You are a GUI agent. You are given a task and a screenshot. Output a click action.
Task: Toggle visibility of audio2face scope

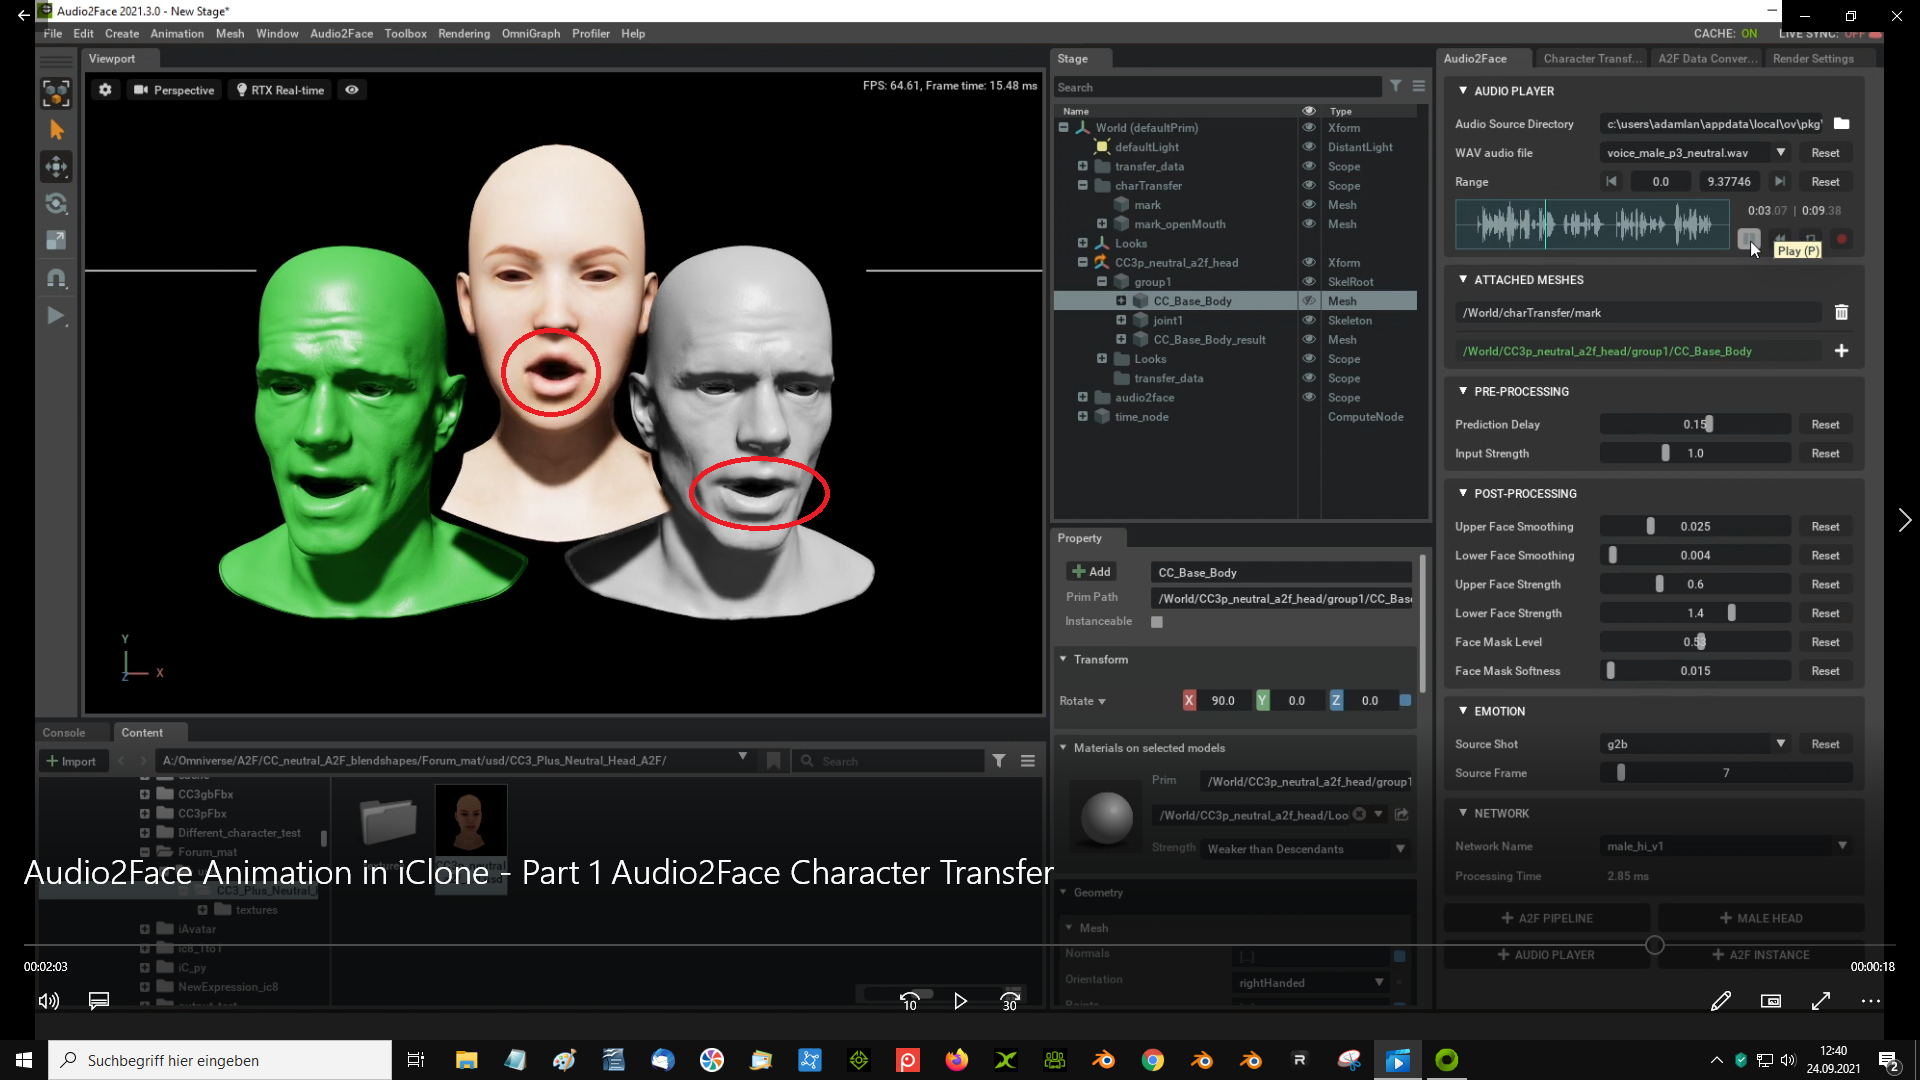pyautogui.click(x=1308, y=397)
